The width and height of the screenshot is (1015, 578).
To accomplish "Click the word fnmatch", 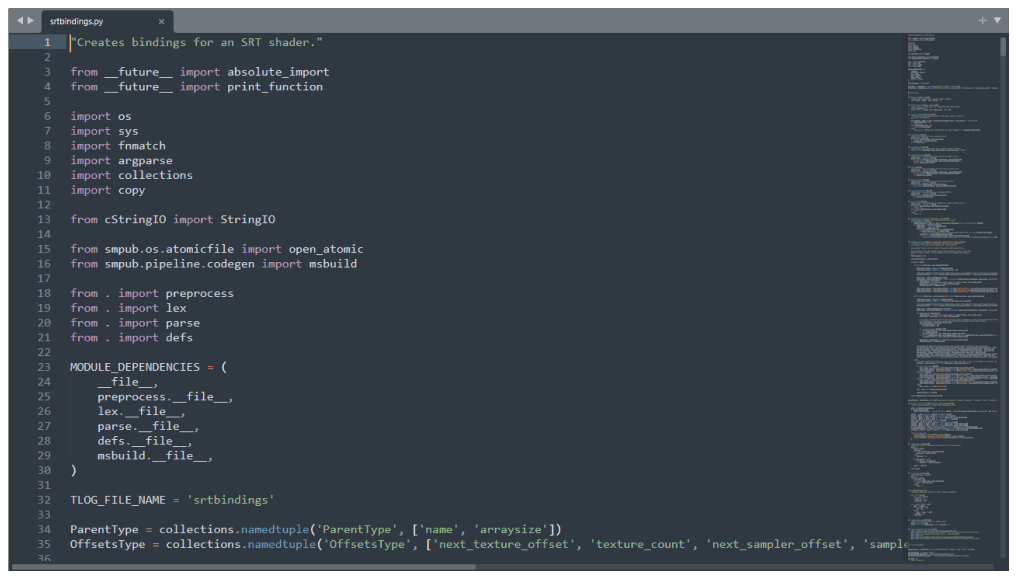I will pos(142,146).
